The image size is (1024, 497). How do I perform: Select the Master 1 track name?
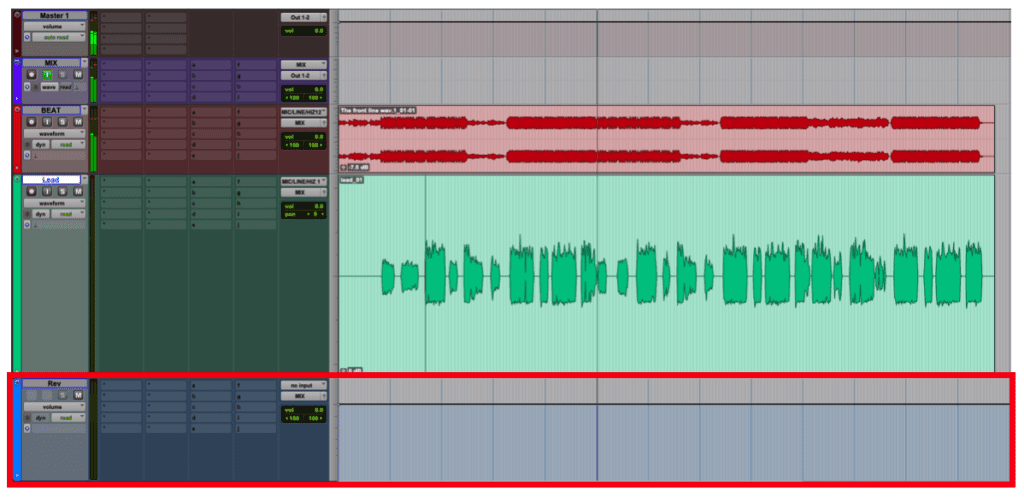54,15
